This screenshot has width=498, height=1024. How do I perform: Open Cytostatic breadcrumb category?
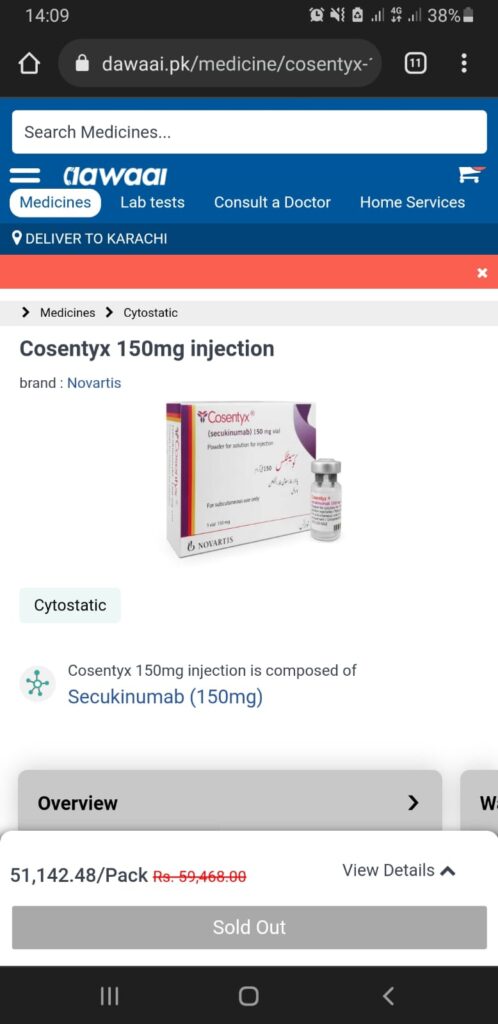point(150,313)
